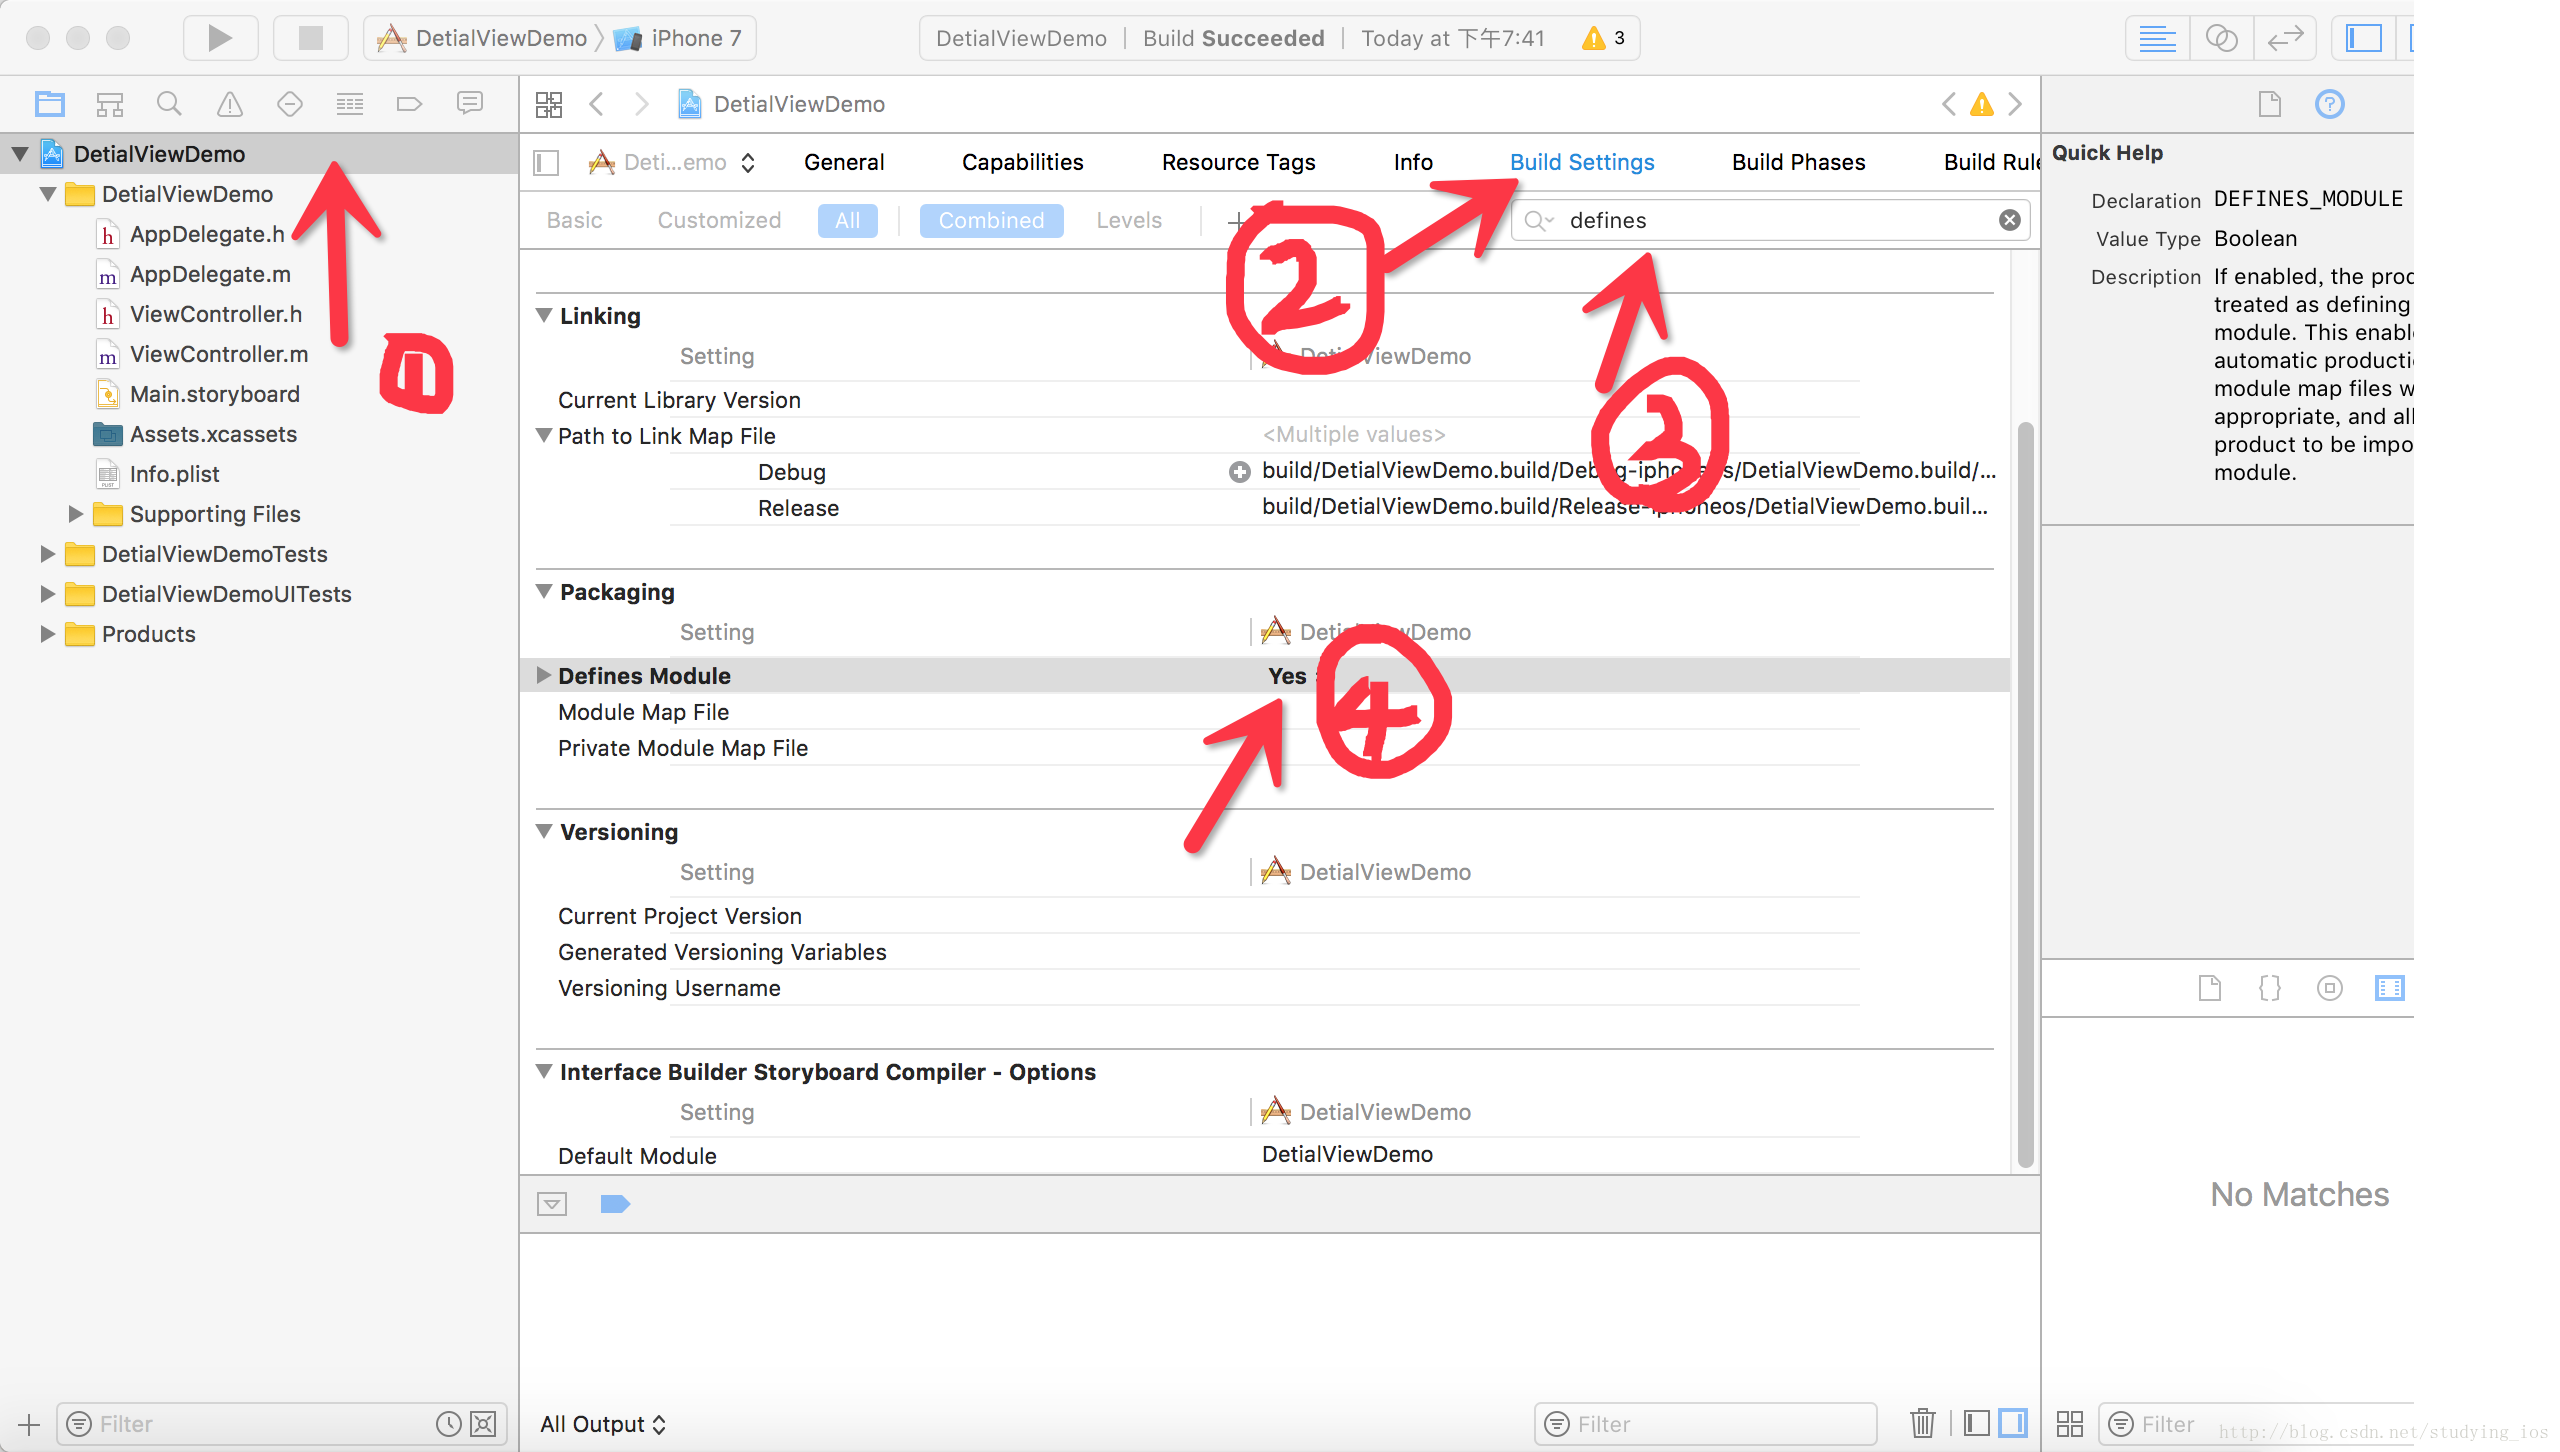Select the Customized settings filter

(x=719, y=220)
